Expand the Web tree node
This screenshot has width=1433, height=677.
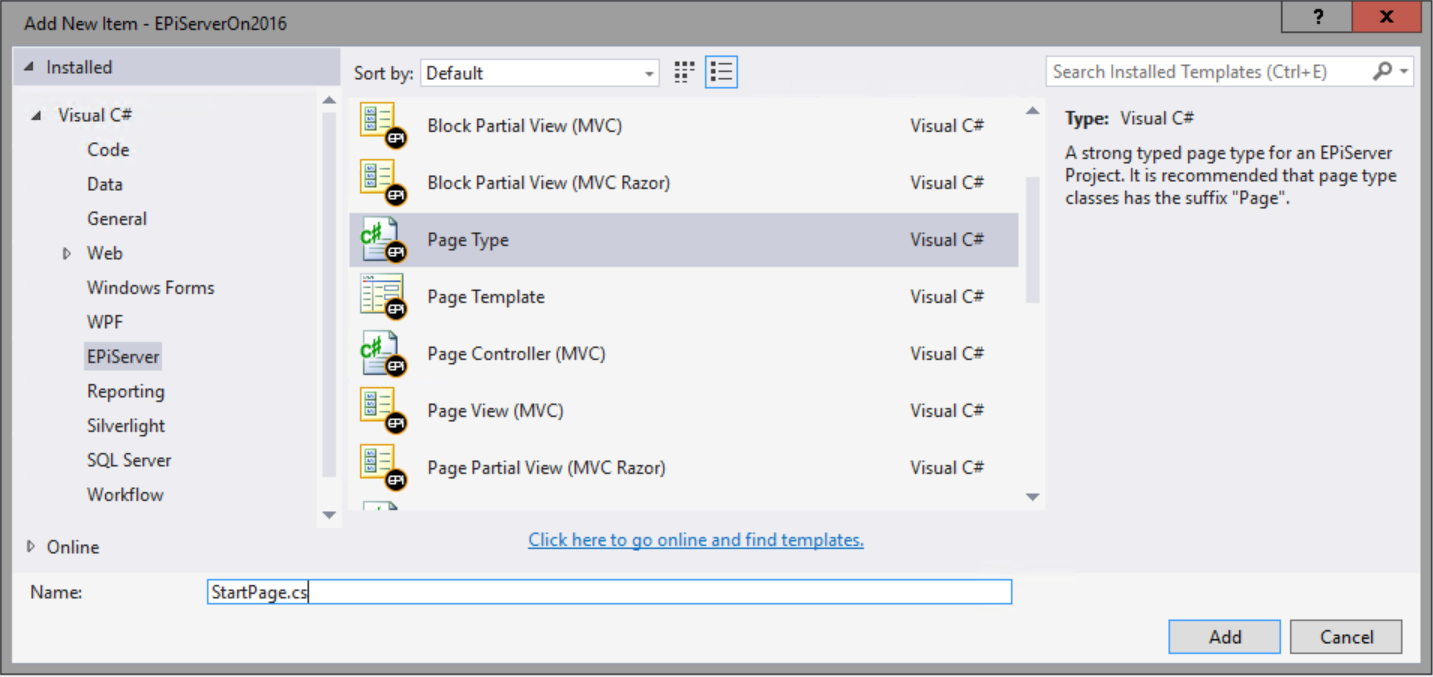coord(67,254)
